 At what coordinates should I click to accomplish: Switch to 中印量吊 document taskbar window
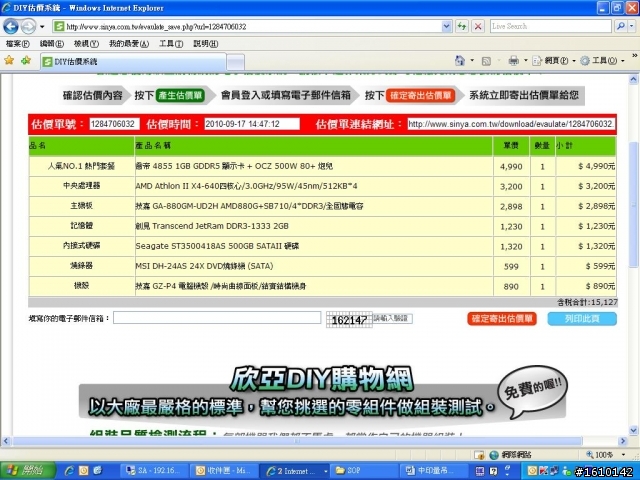[433, 471]
